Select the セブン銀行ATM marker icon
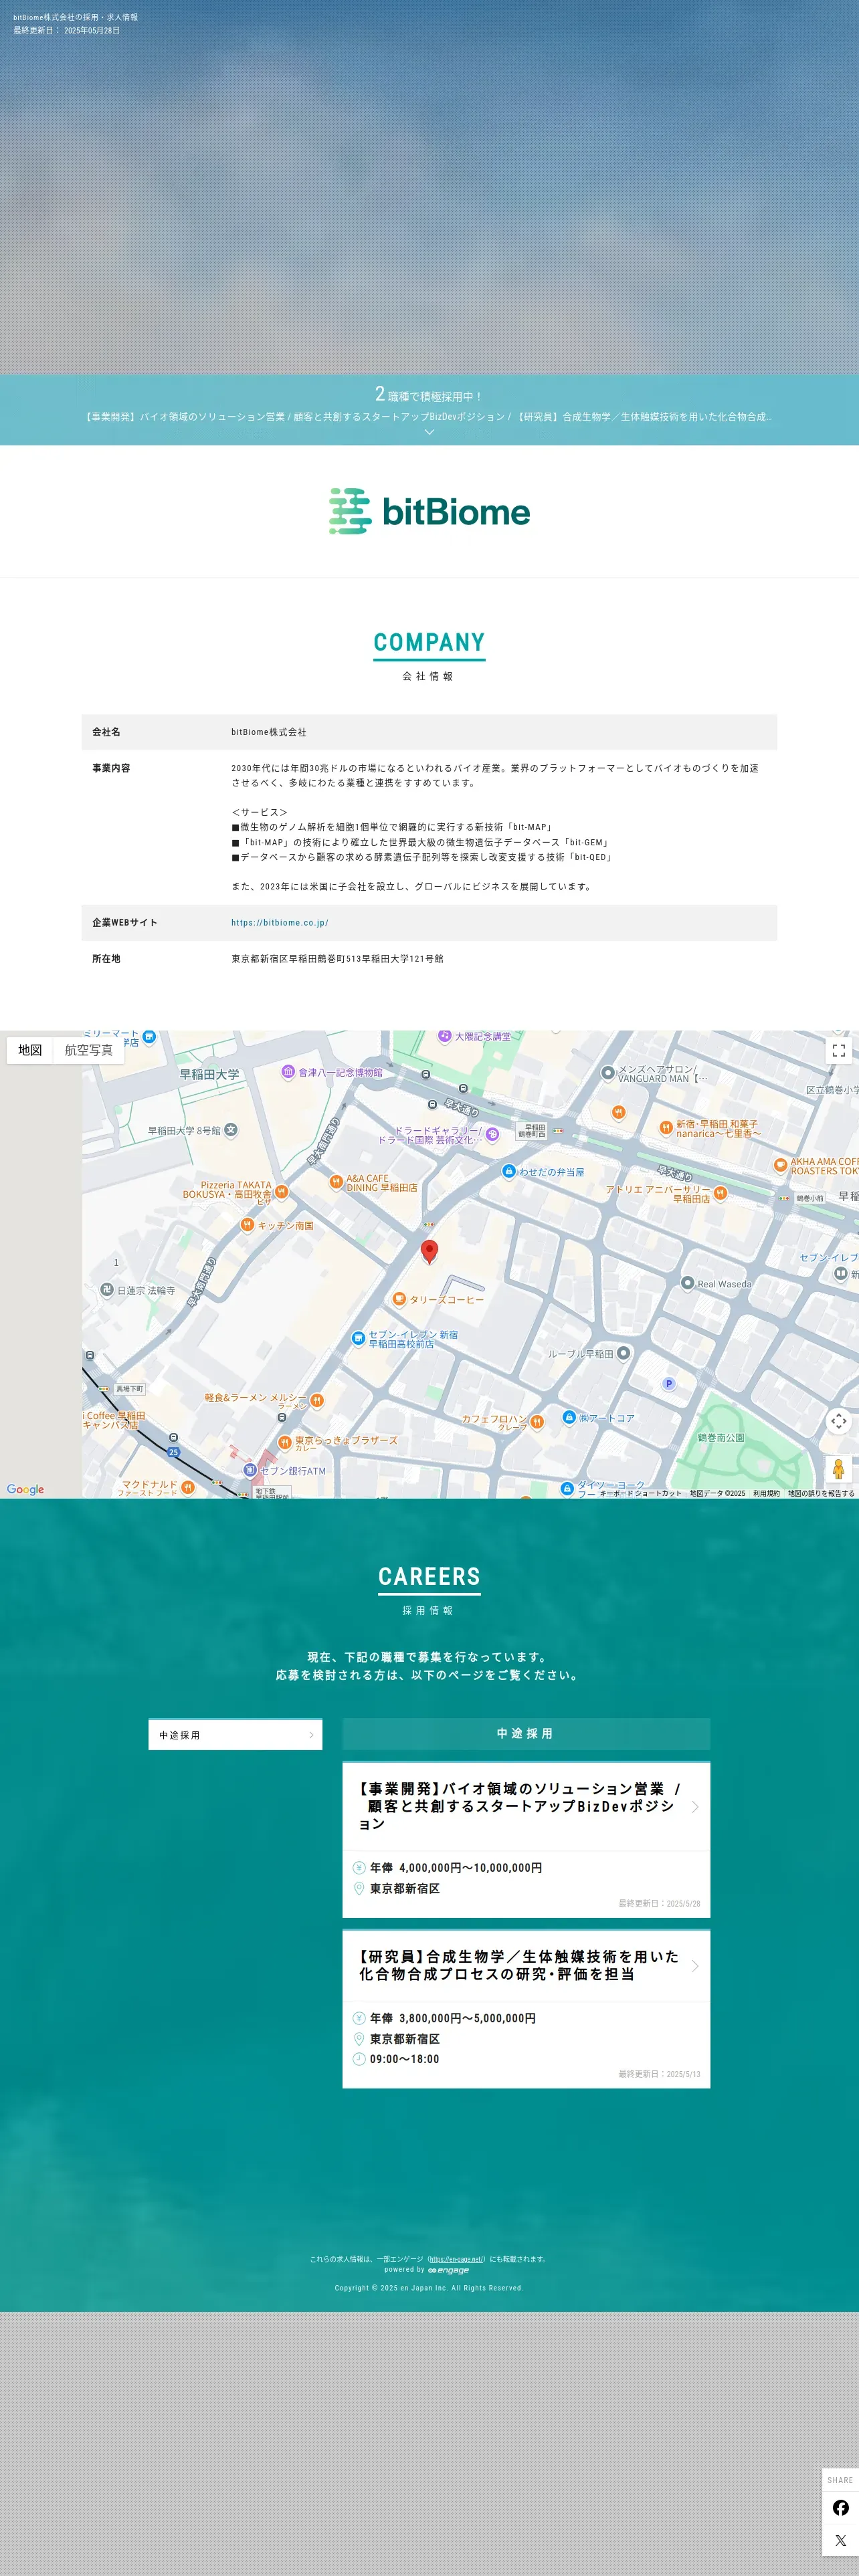 [250, 1470]
